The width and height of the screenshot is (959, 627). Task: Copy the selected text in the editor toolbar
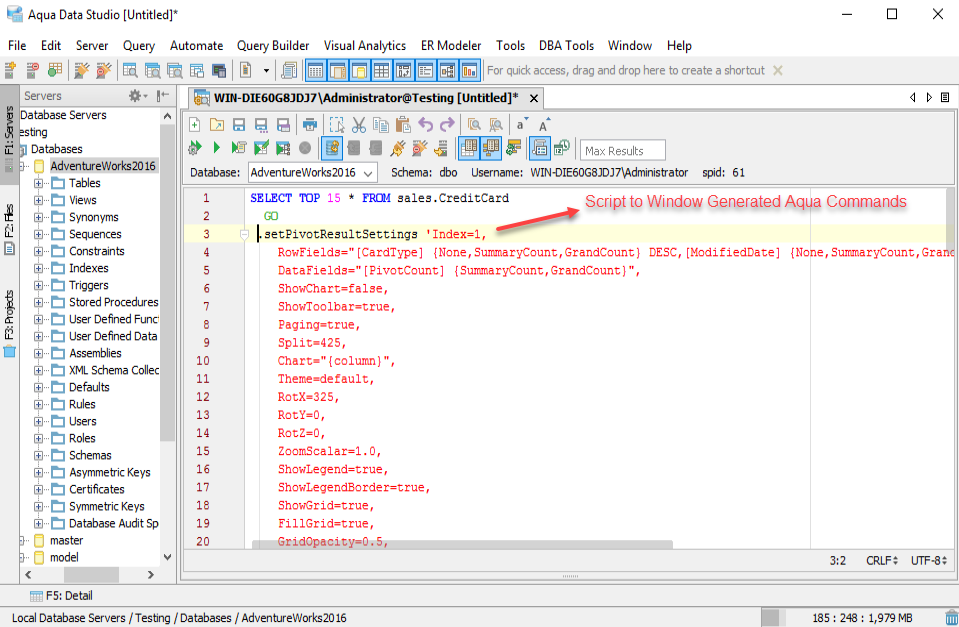tap(380, 125)
